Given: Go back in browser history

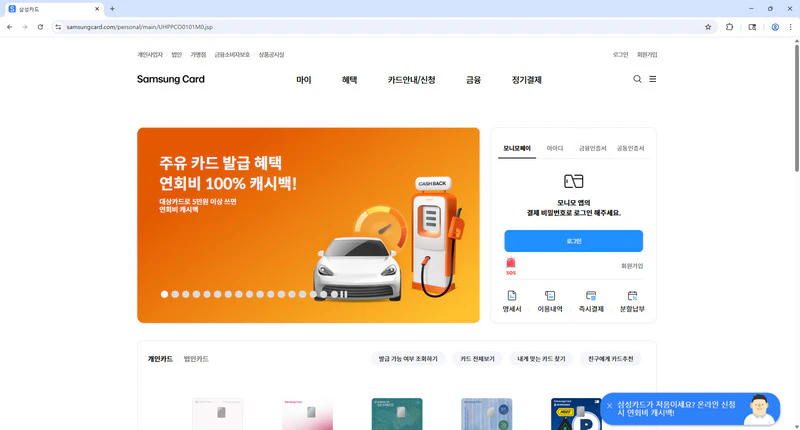Looking at the screenshot, I should [10, 27].
